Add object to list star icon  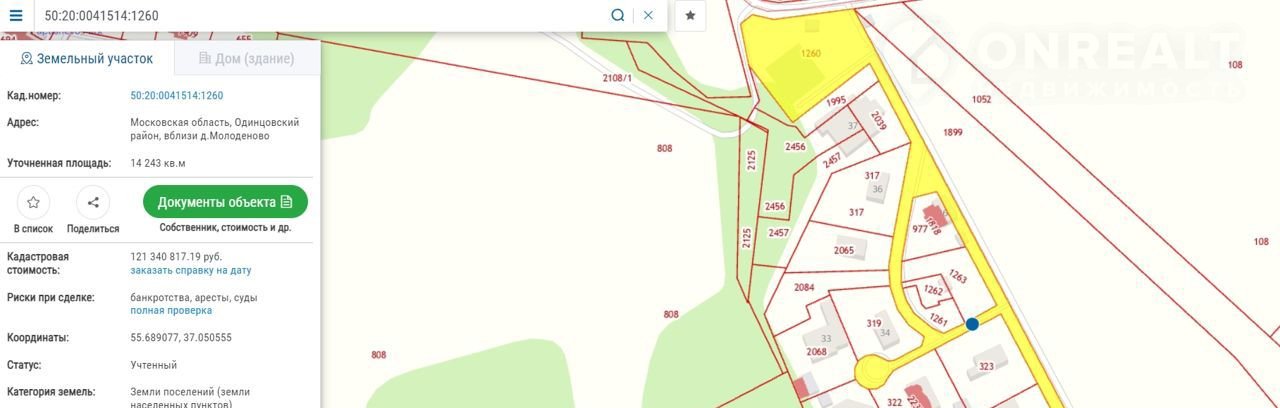(33, 203)
